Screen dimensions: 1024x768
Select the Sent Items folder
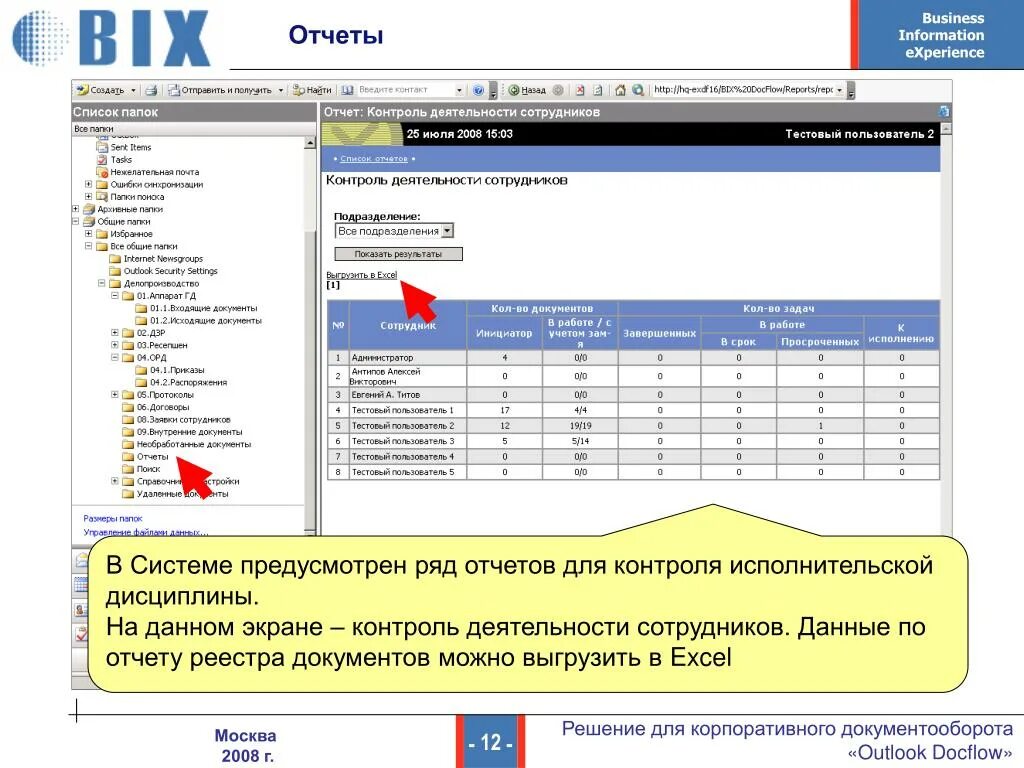tap(131, 148)
